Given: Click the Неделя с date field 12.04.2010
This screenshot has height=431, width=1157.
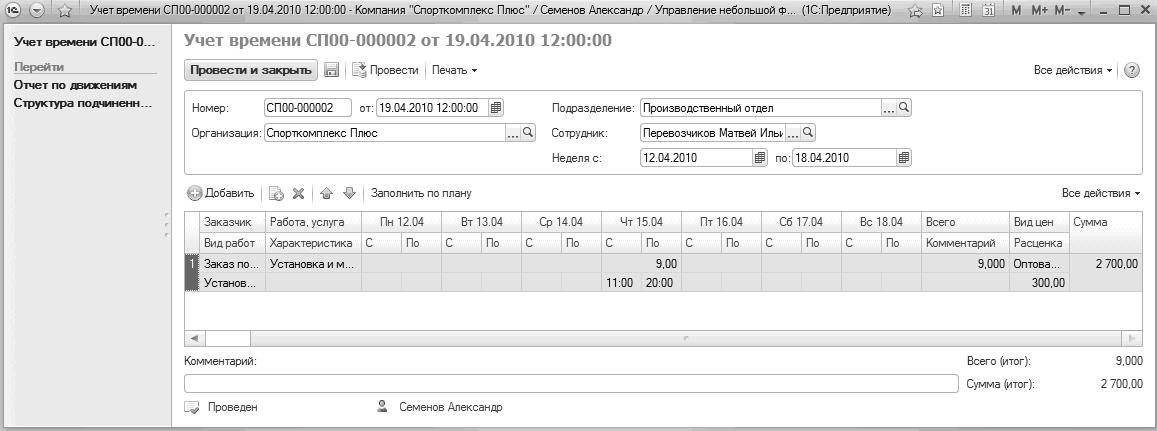Looking at the screenshot, I should pyautogui.click(x=697, y=157).
